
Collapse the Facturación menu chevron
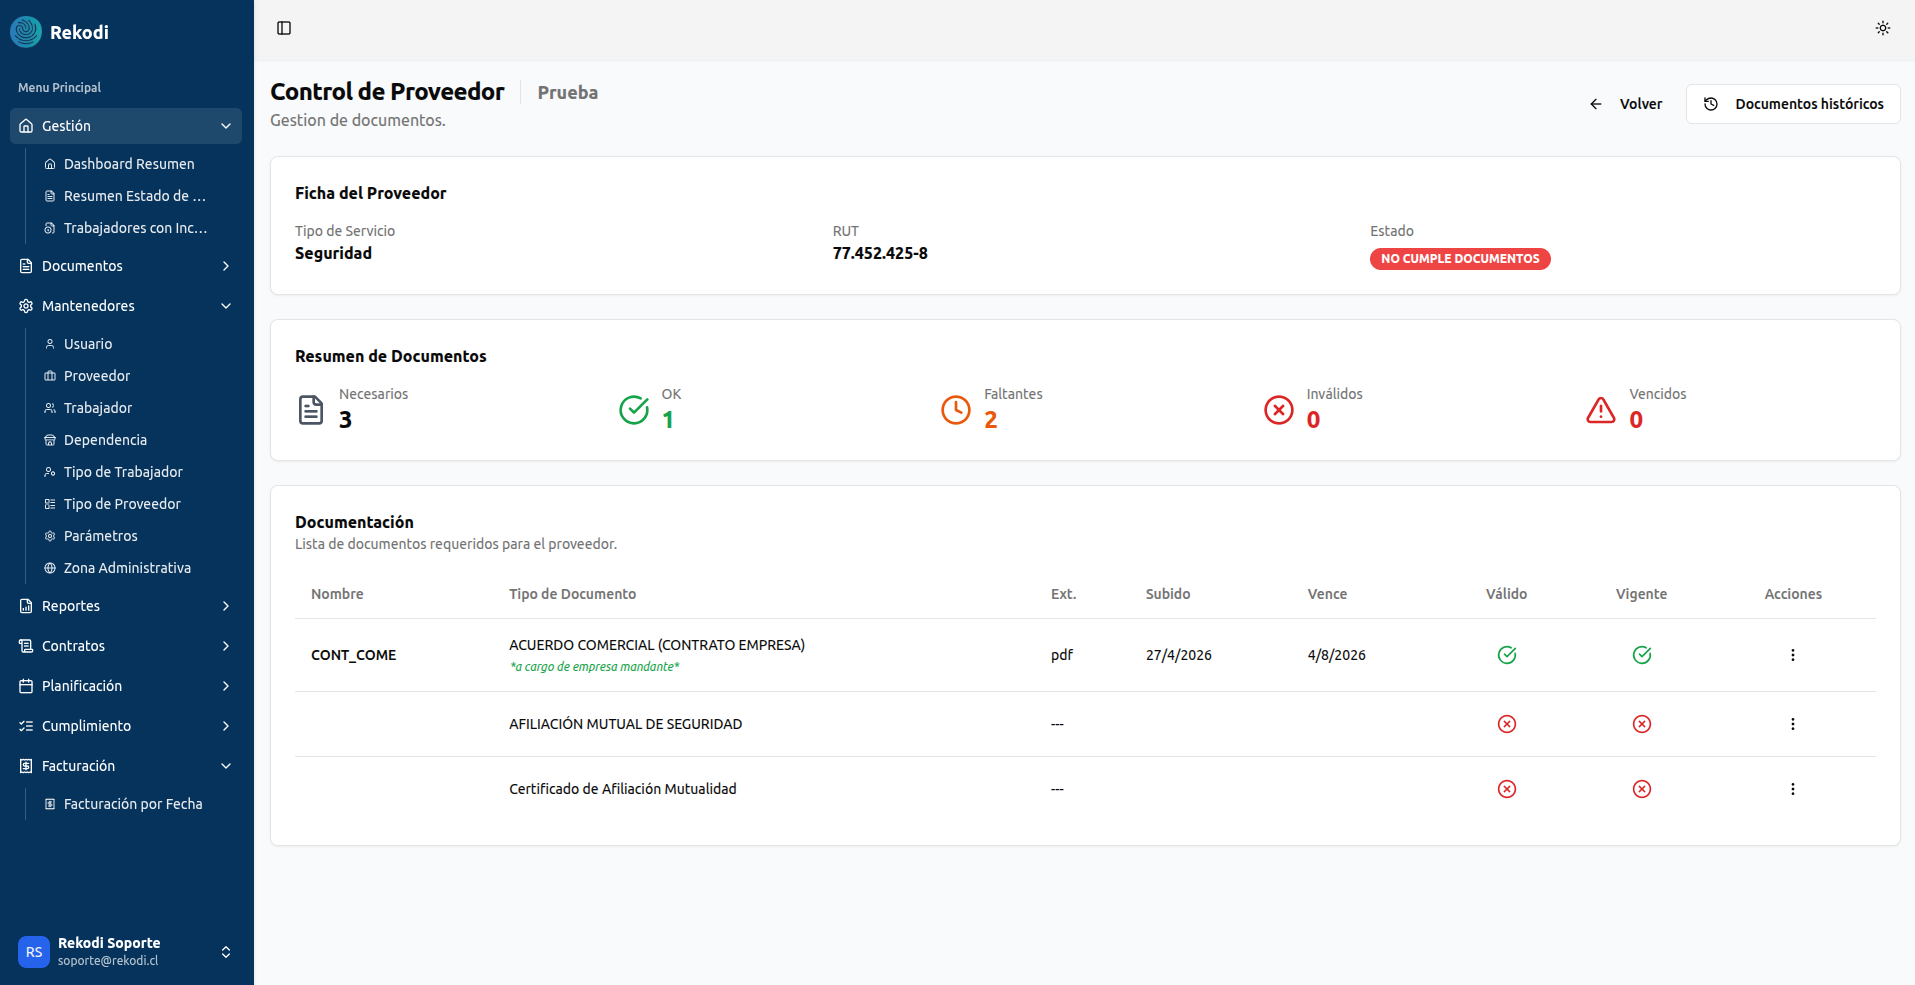pyautogui.click(x=226, y=766)
